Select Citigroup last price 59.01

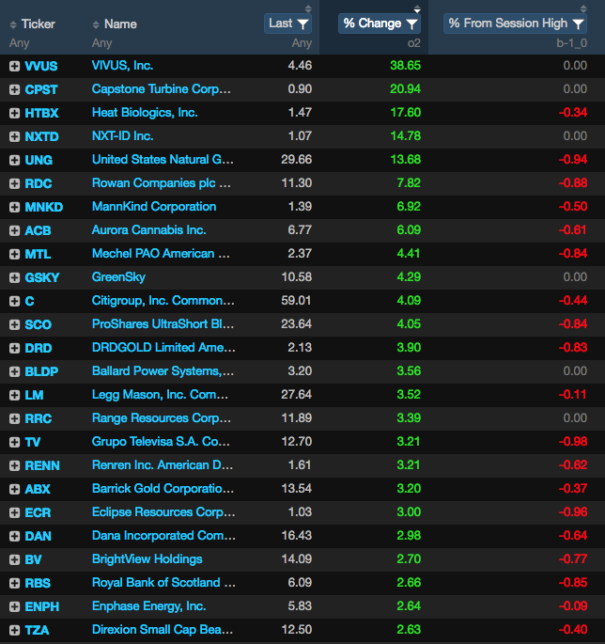297,301
